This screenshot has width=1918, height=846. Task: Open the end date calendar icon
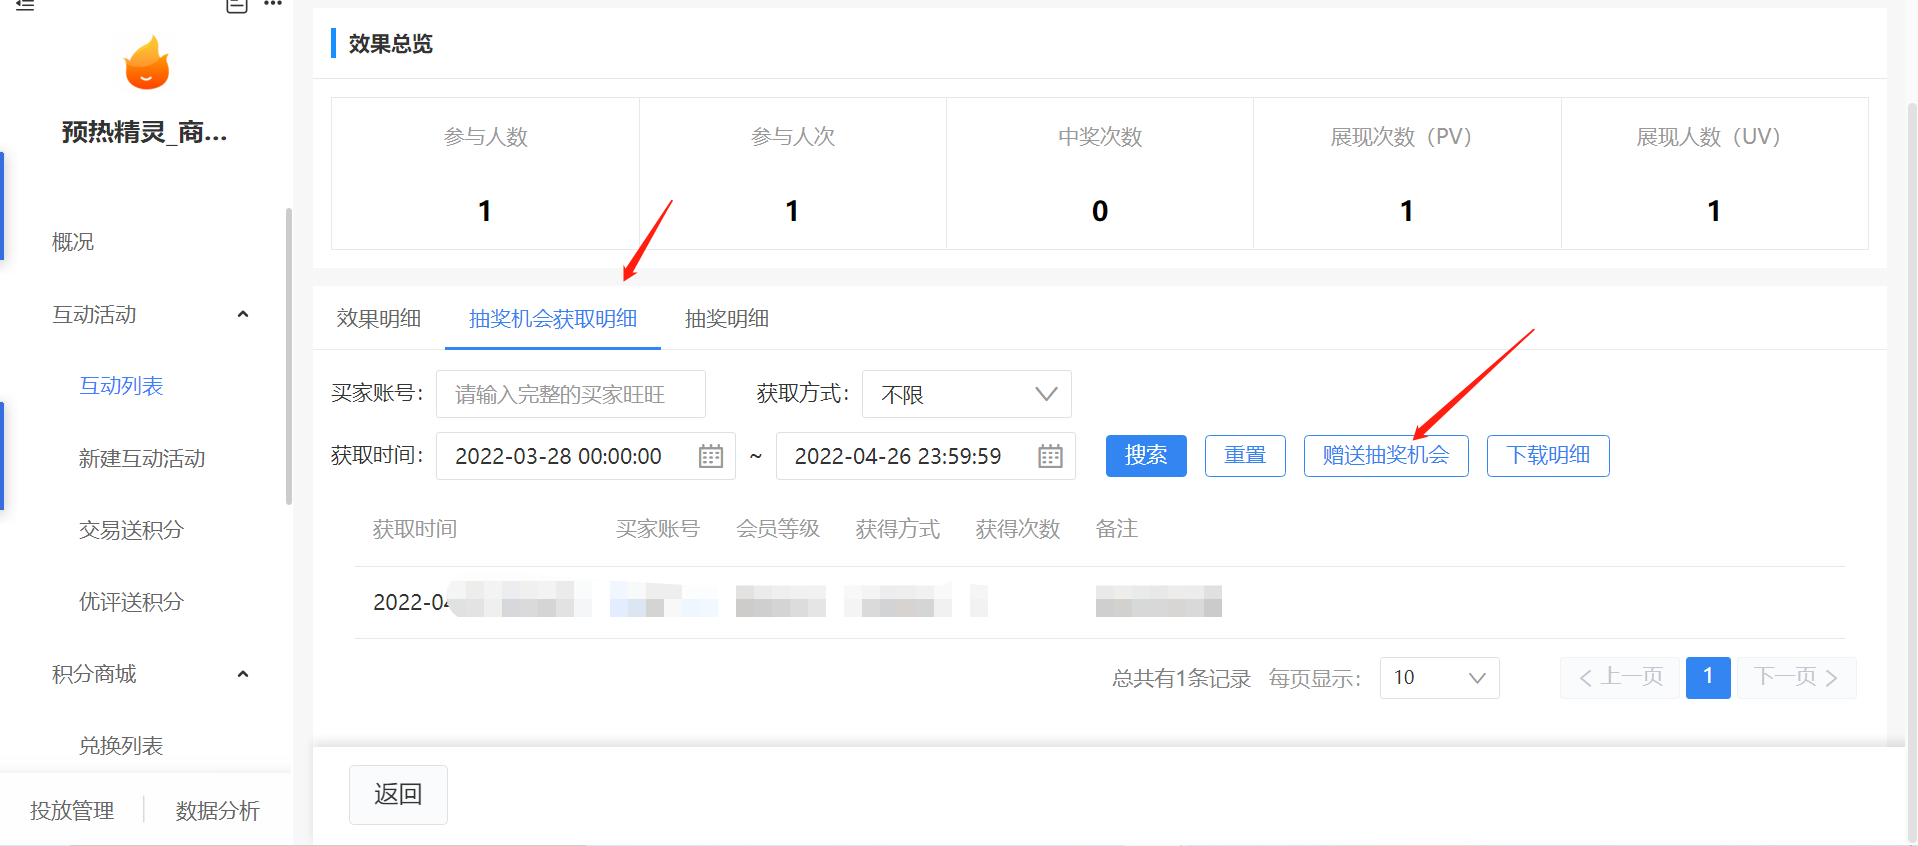point(1050,456)
